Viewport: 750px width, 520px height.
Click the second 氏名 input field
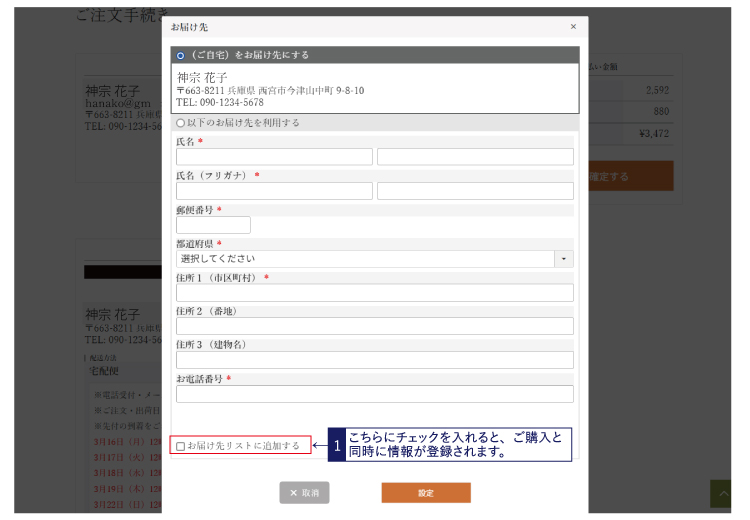[475, 157]
